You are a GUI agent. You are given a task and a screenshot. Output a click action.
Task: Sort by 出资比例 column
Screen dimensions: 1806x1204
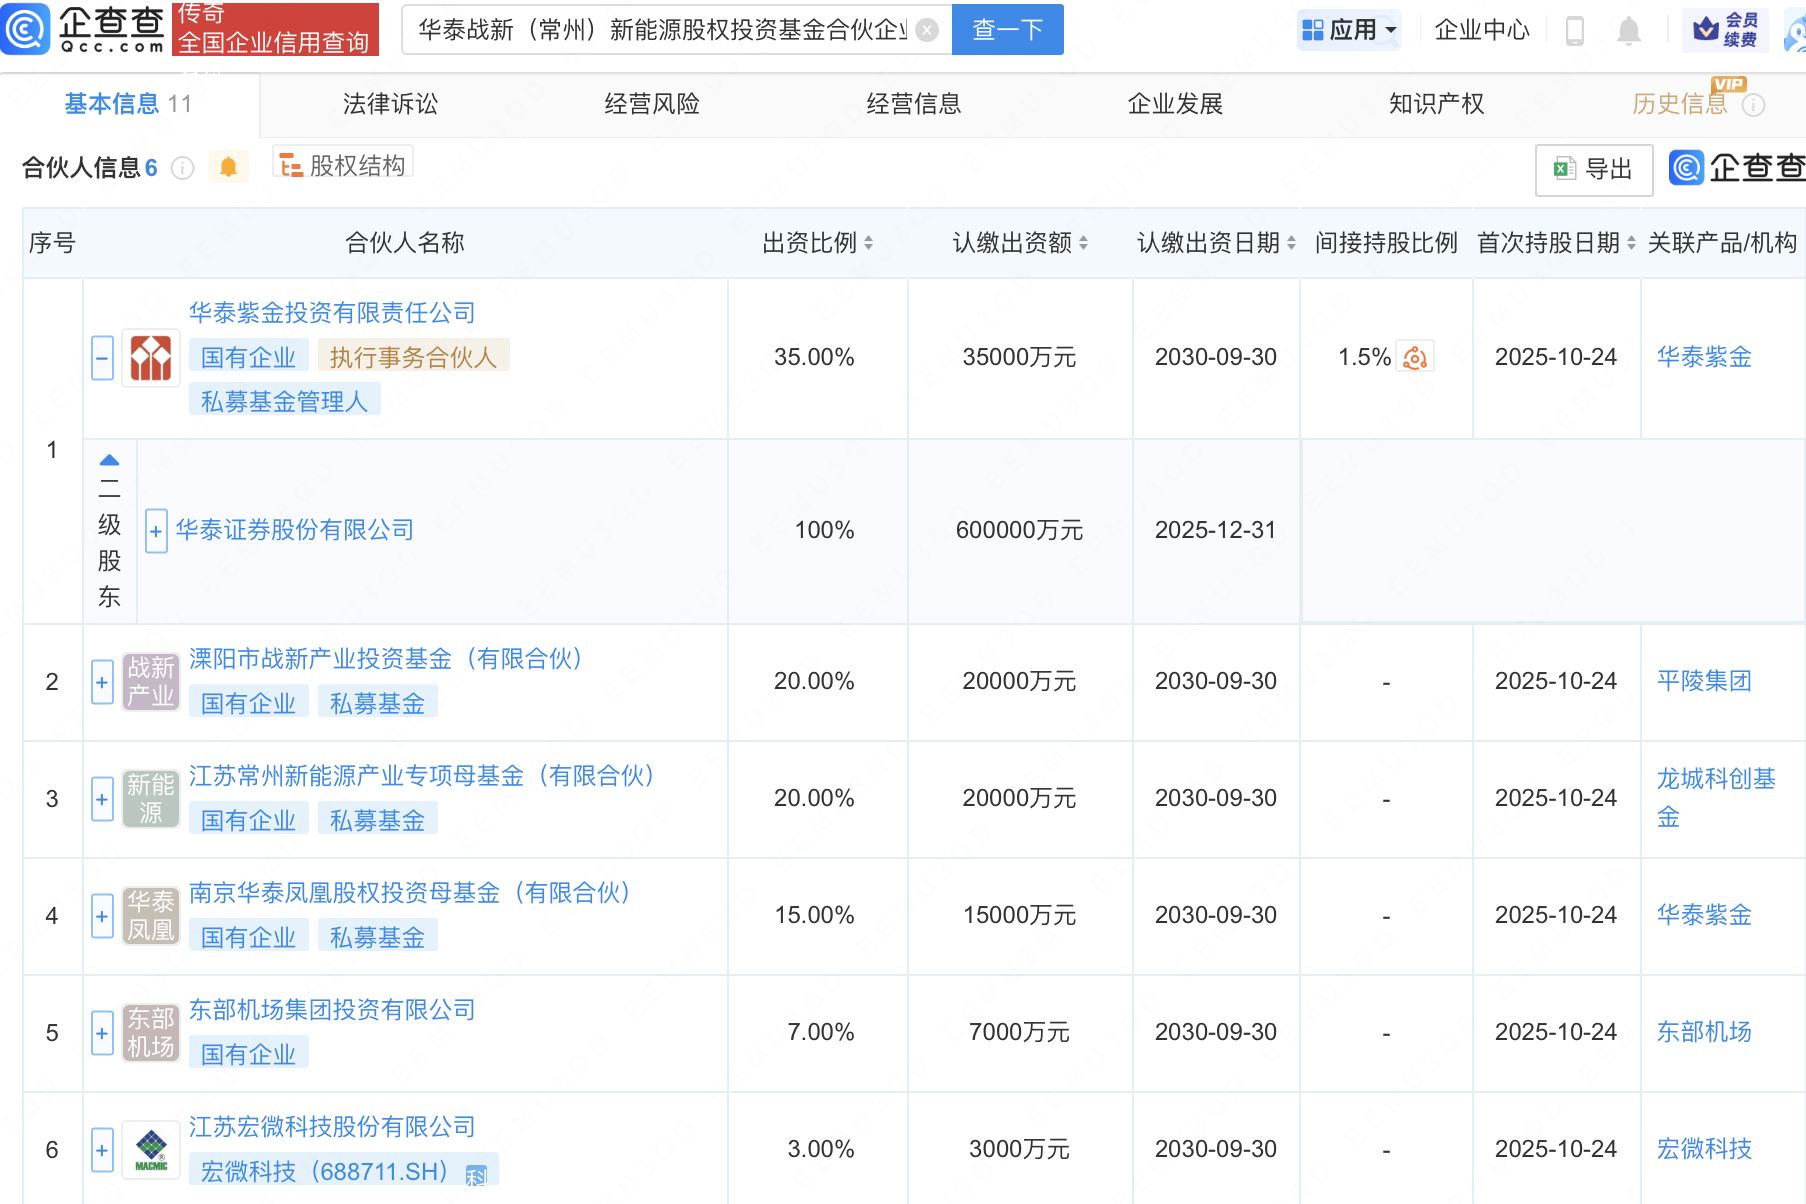point(868,243)
